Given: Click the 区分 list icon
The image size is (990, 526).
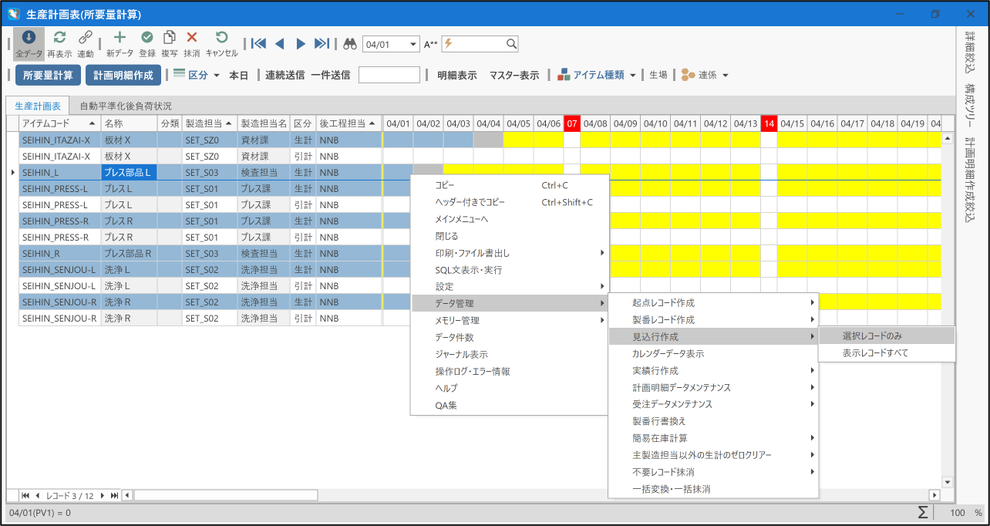Looking at the screenshot, I should coord(179,75).
